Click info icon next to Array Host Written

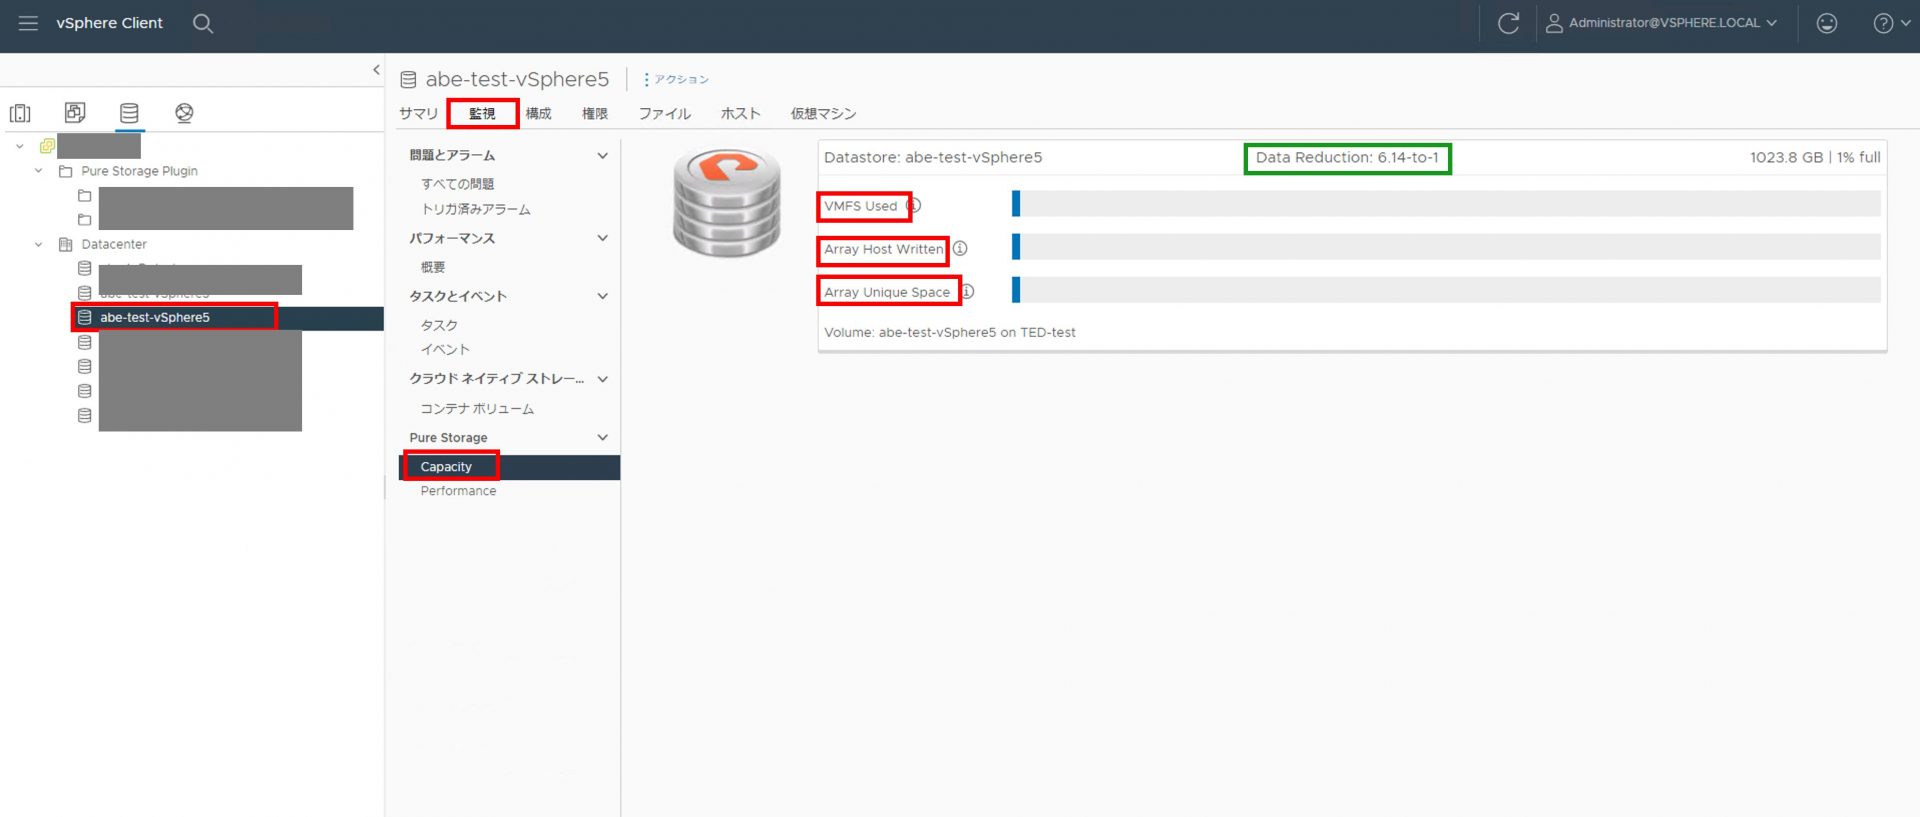[x=960, y=249]
